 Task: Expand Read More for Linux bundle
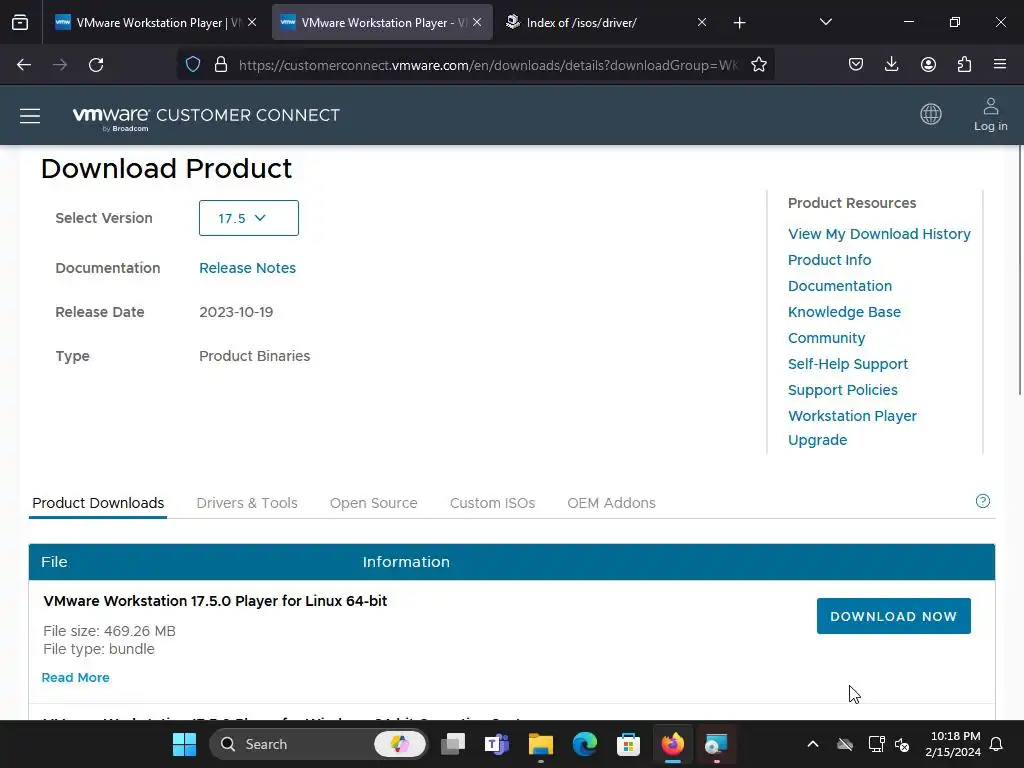coord(76,677)
